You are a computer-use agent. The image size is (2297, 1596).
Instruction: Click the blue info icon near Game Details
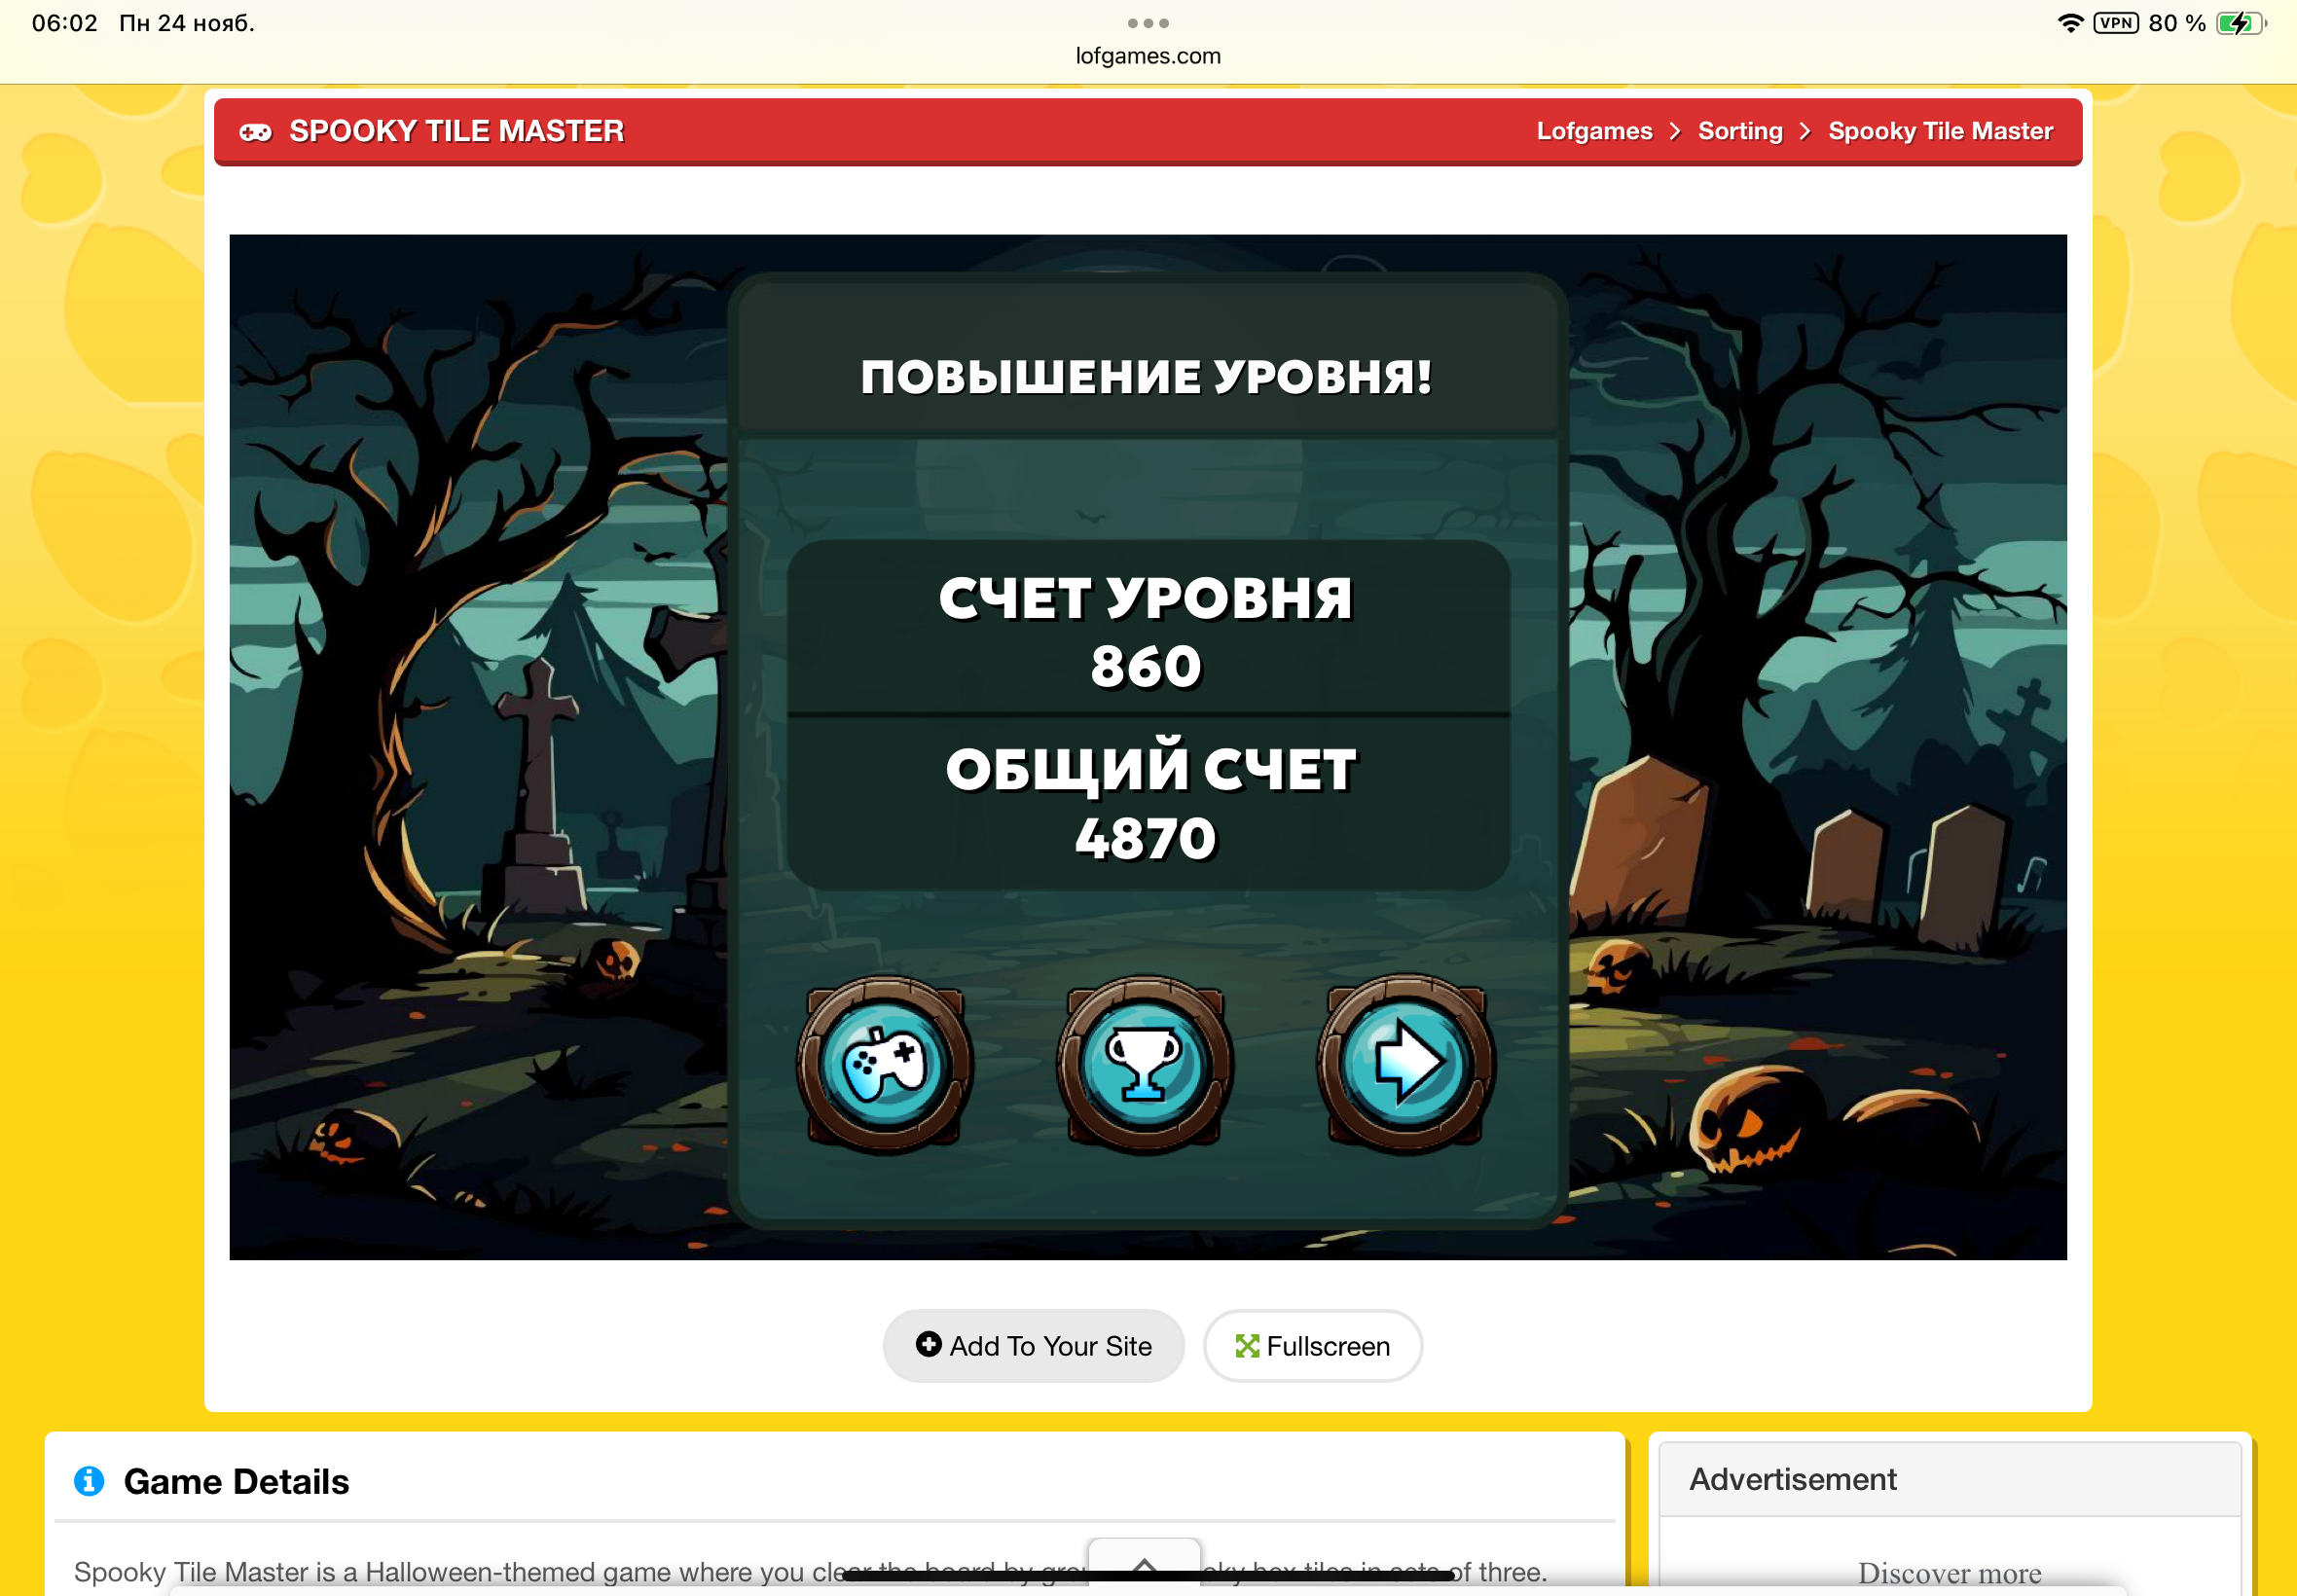point(89,1481)
